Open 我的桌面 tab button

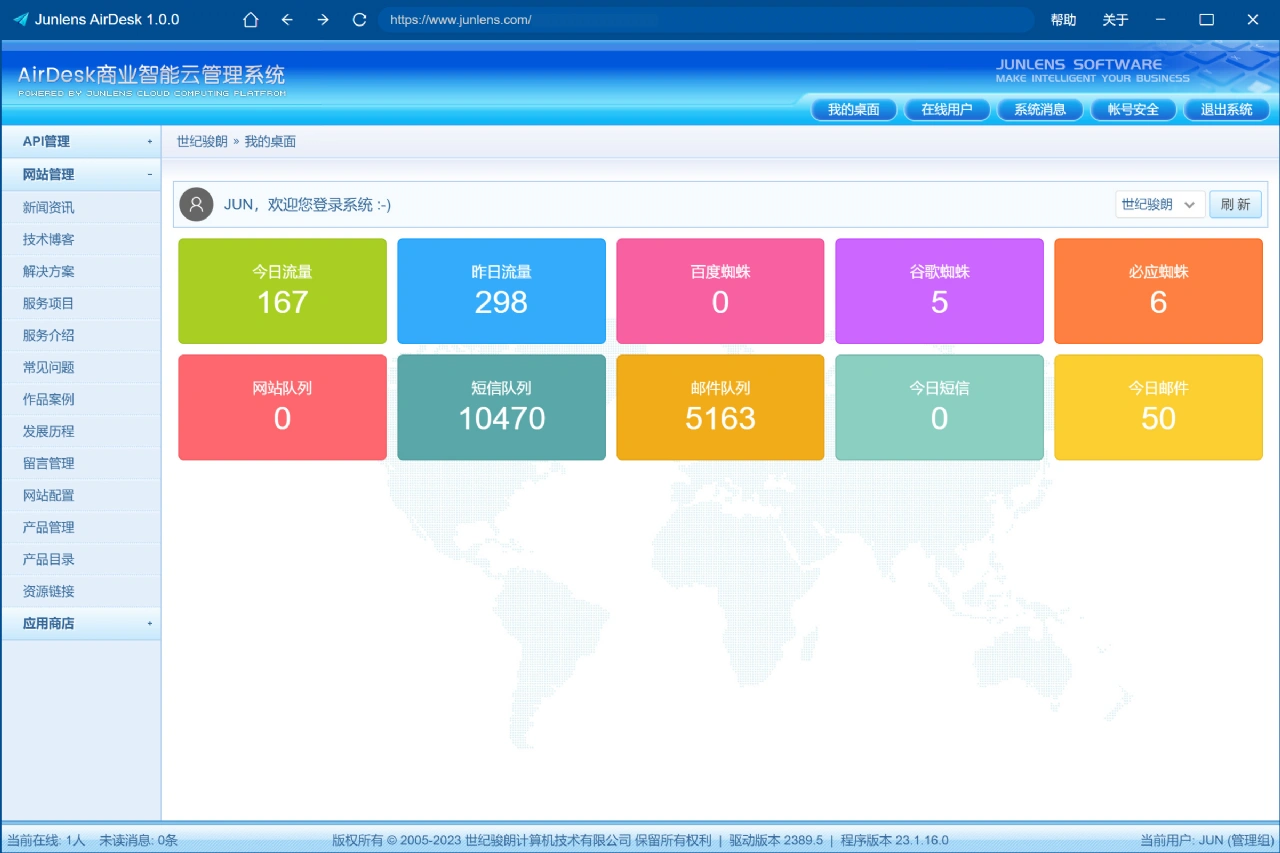pyautogui.click(x=854, y=110)
